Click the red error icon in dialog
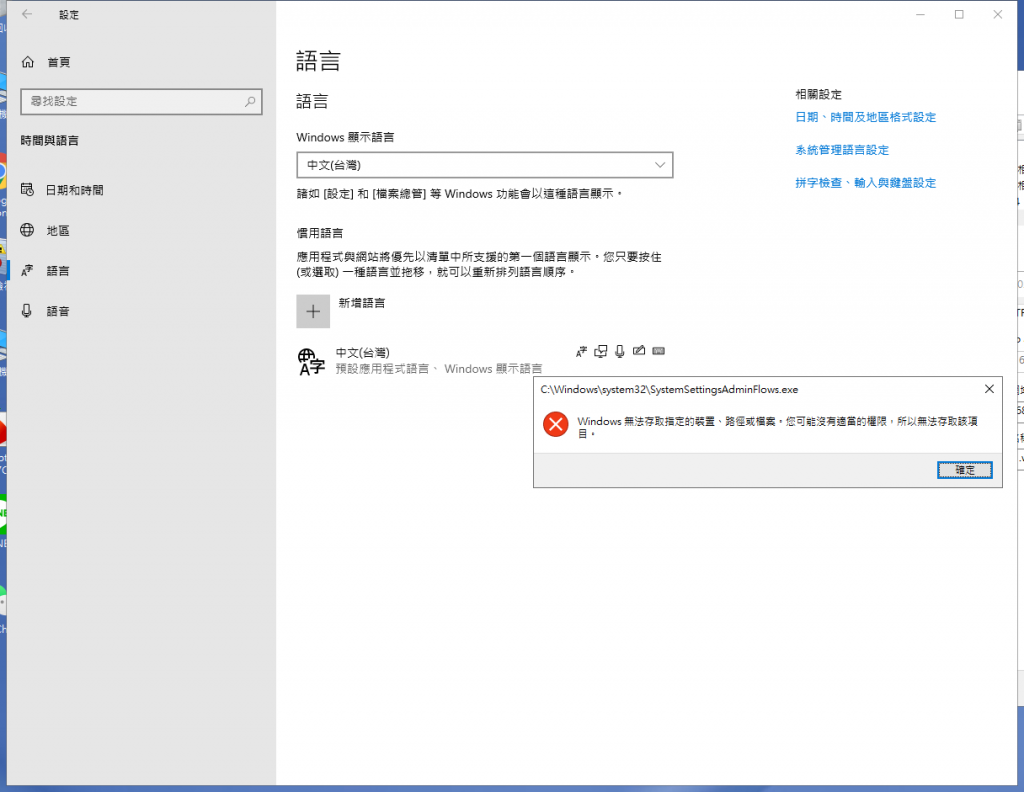1024x792 pixels. coord(556,424)
